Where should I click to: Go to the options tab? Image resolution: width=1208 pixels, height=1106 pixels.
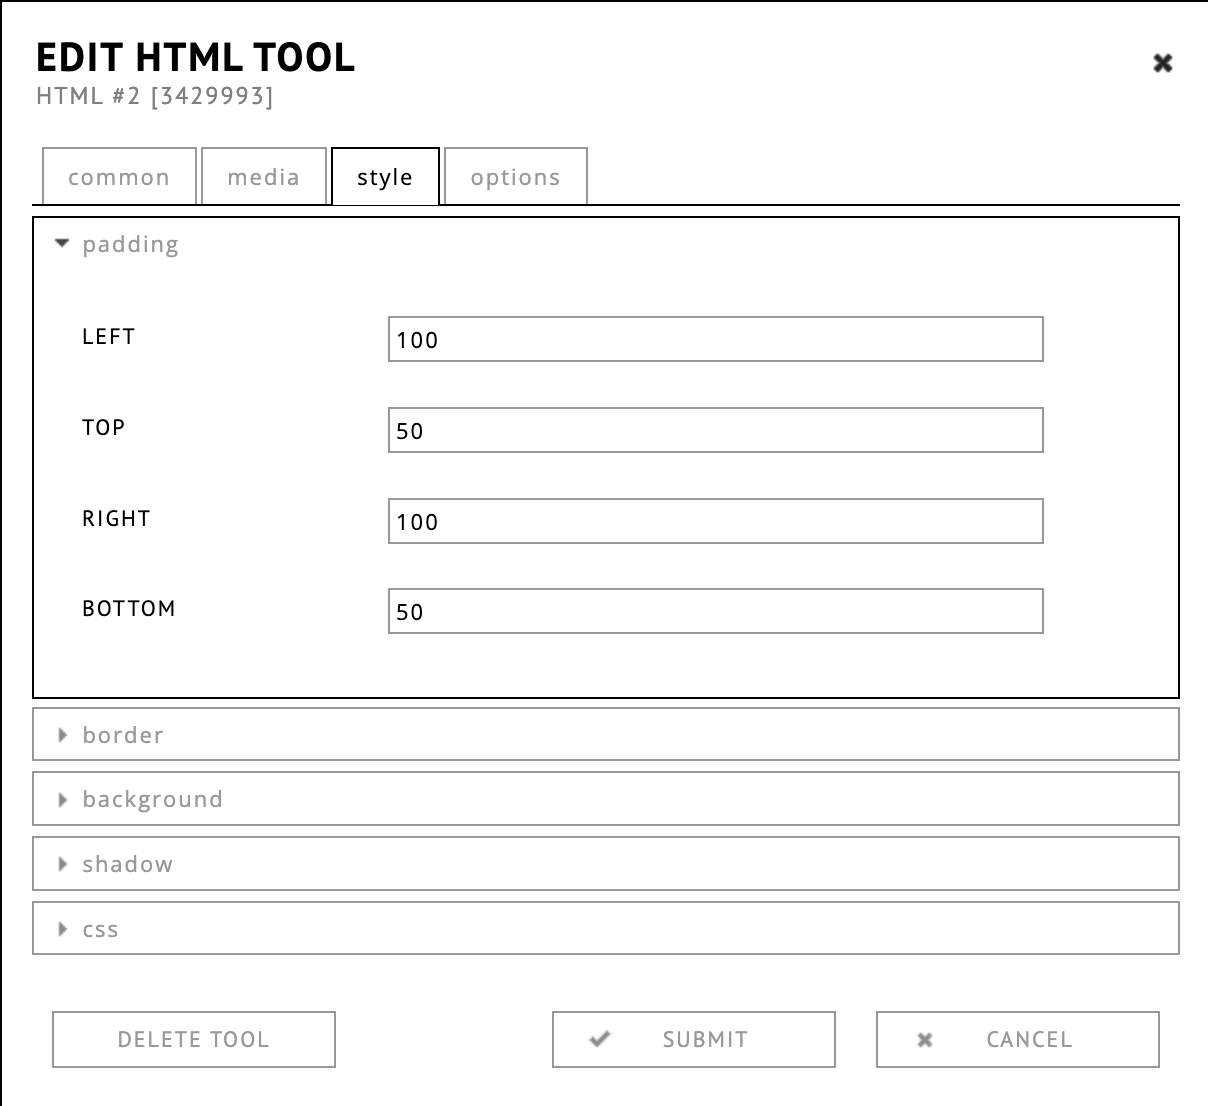(x=515, y=177)
